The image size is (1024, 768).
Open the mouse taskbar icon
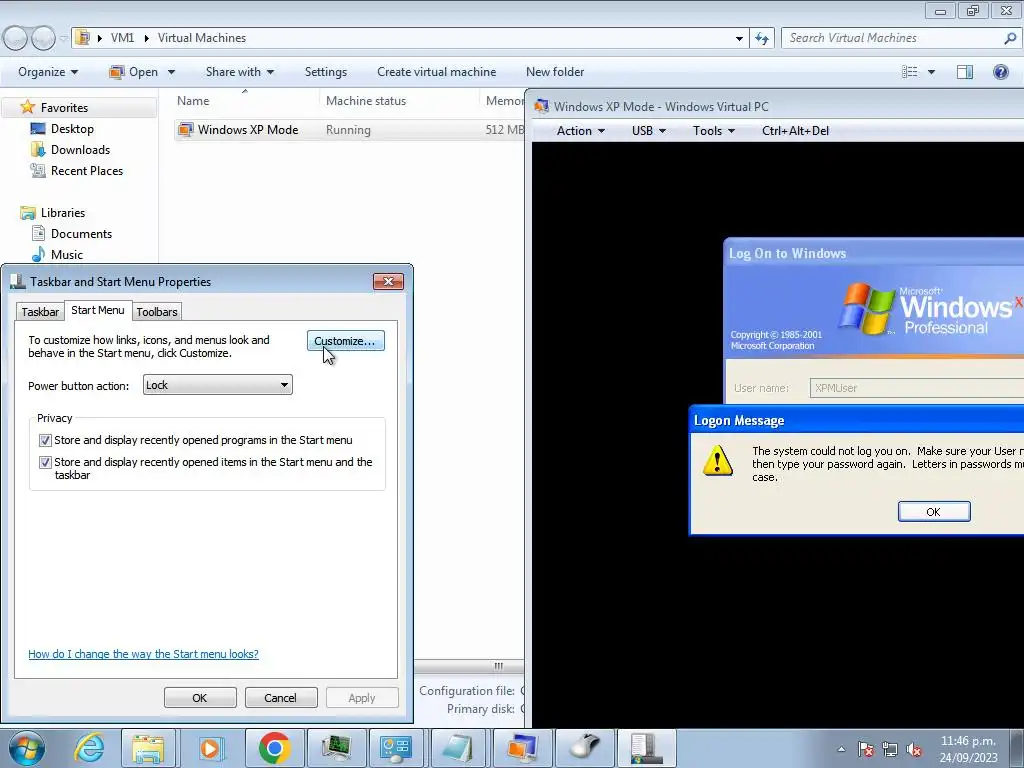point(584,748)
